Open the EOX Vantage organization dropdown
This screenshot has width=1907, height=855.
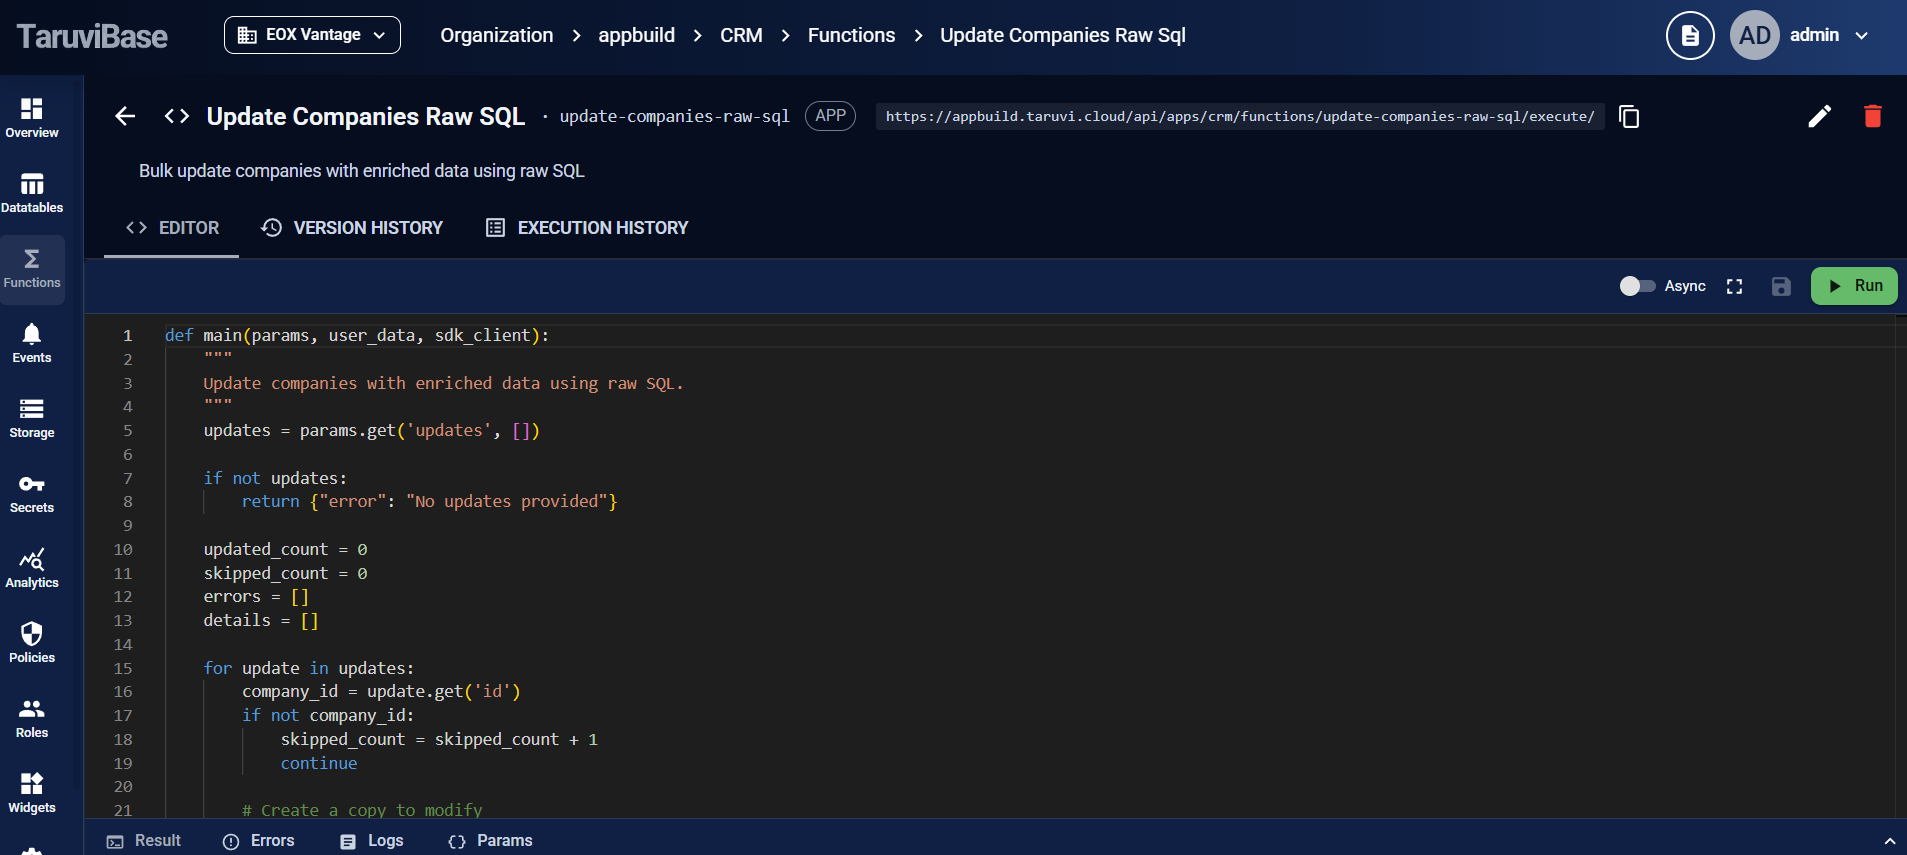(x=312, y=35)
